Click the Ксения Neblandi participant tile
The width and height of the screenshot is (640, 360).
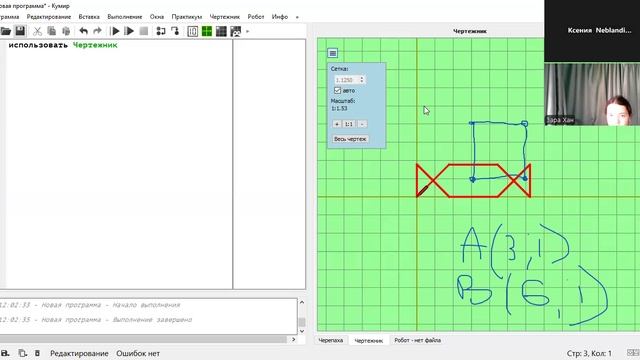592,31
